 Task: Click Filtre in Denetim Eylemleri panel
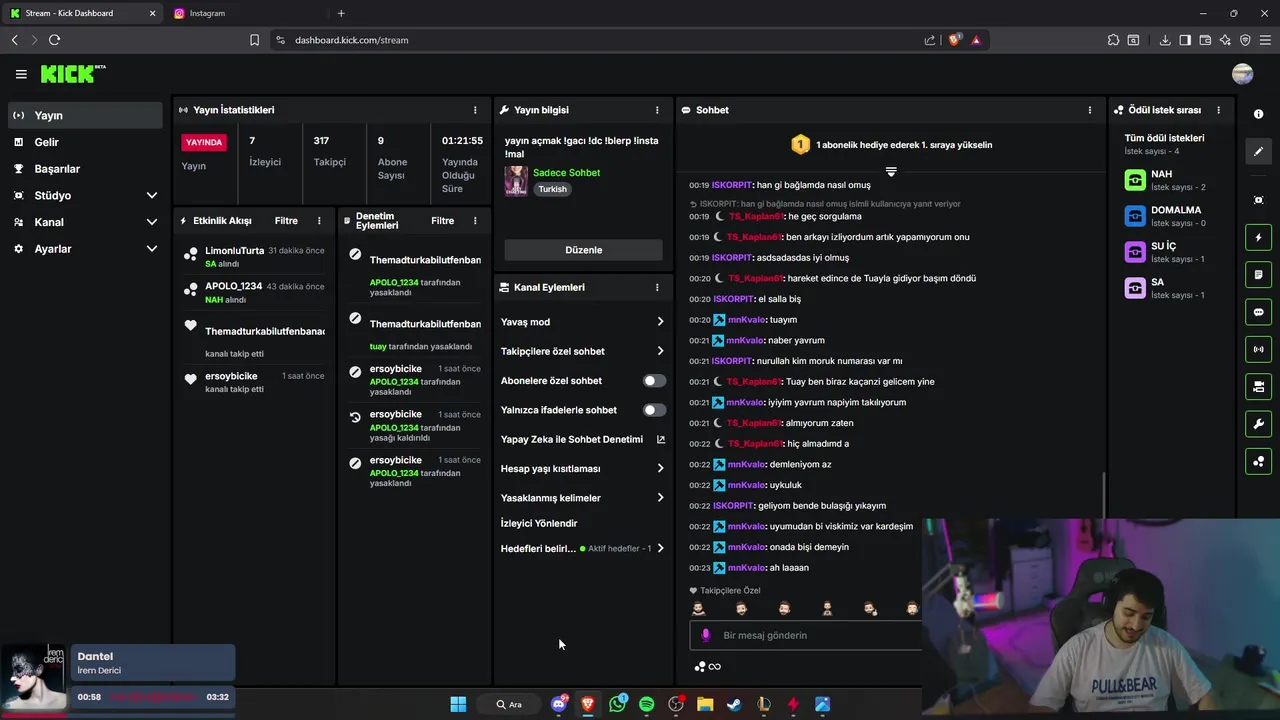pos(442,221)
